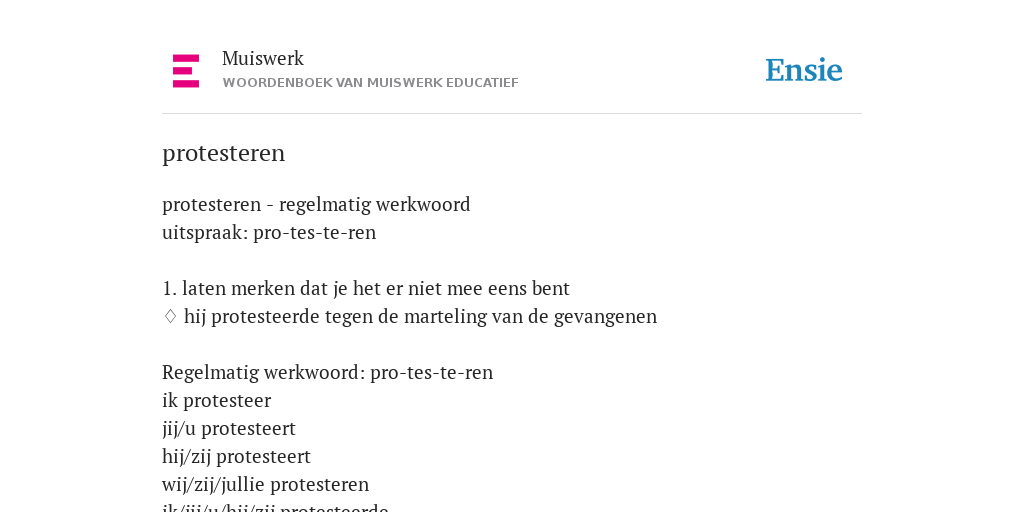Click the number '1.' of the definition

[x=169, y=288]
